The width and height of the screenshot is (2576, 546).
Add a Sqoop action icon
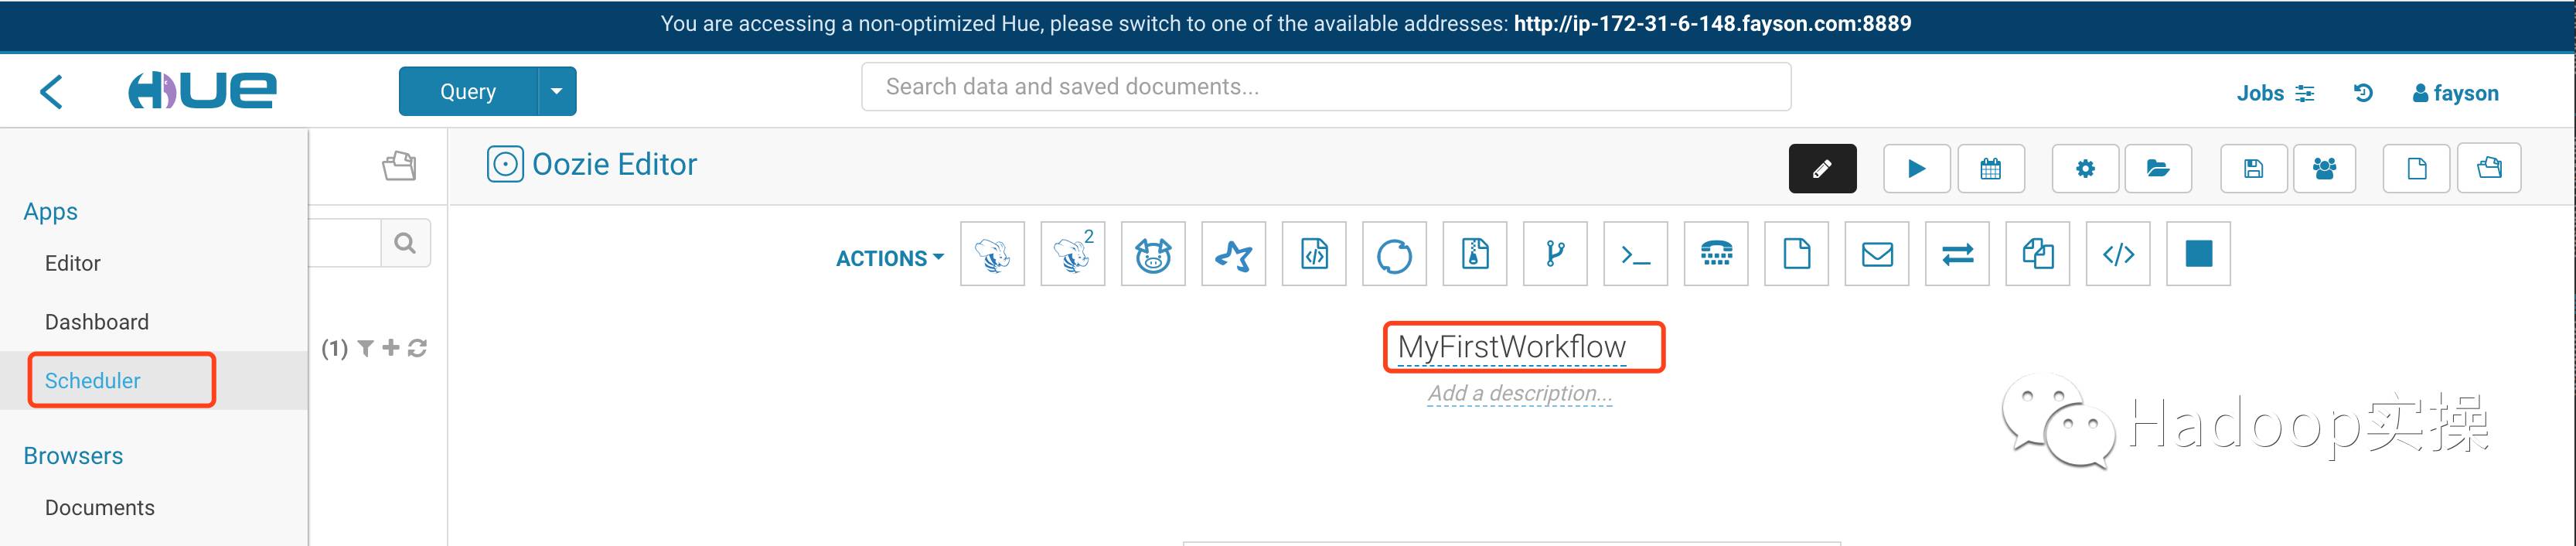1394,254
